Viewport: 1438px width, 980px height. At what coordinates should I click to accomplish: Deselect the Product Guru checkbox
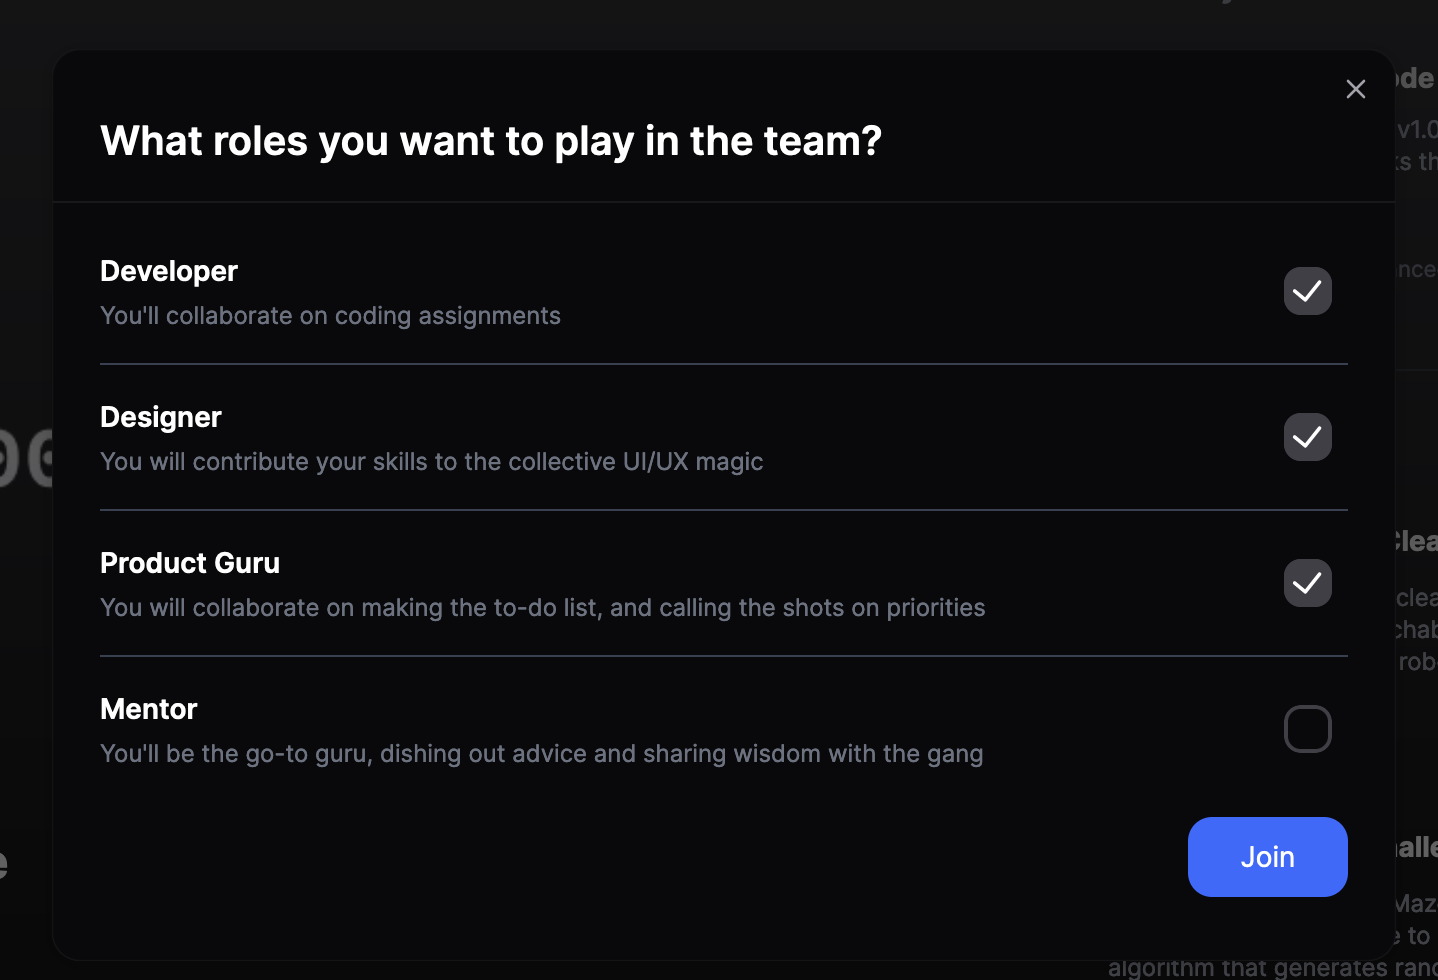point(1307,583)
